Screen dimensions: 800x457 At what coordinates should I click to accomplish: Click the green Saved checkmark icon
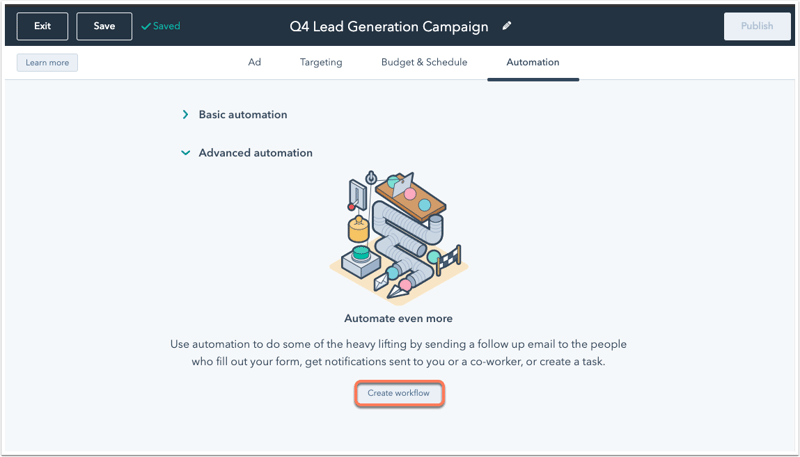146,26
